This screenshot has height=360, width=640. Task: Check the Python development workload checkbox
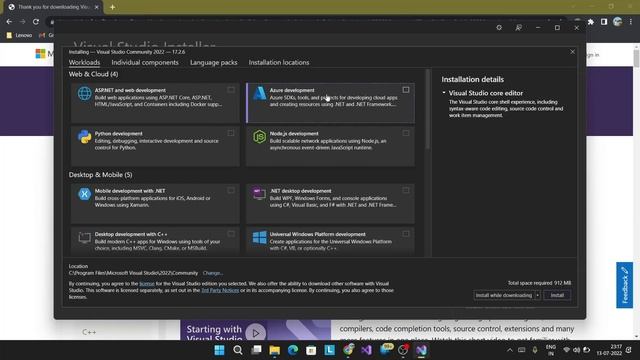[x=231, y=133]
